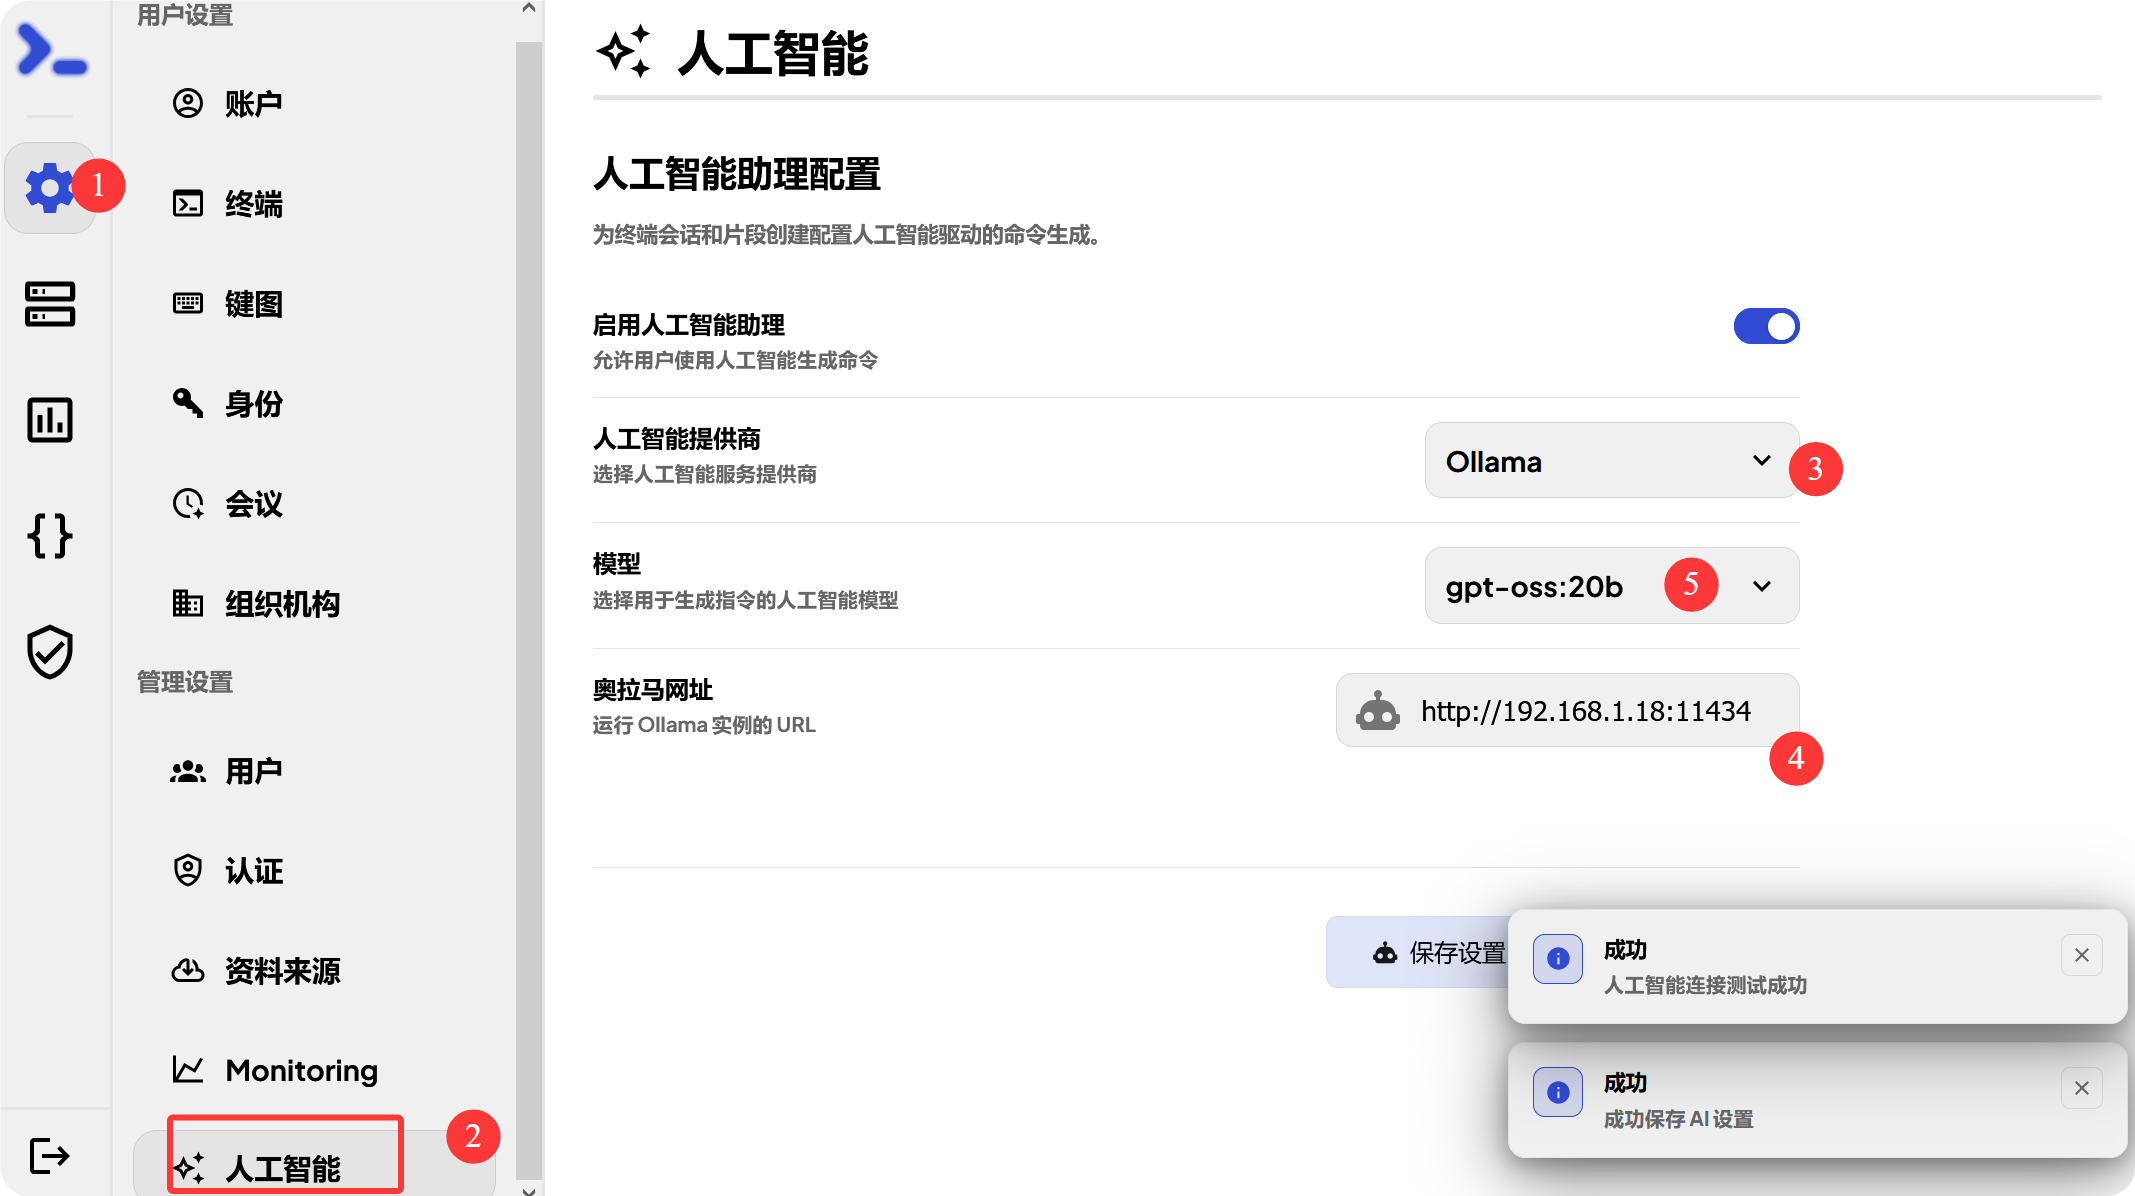Disable the 启用人工智能助理 toggle
Screen dimensions: 2135x1196
pos(1766,325)
